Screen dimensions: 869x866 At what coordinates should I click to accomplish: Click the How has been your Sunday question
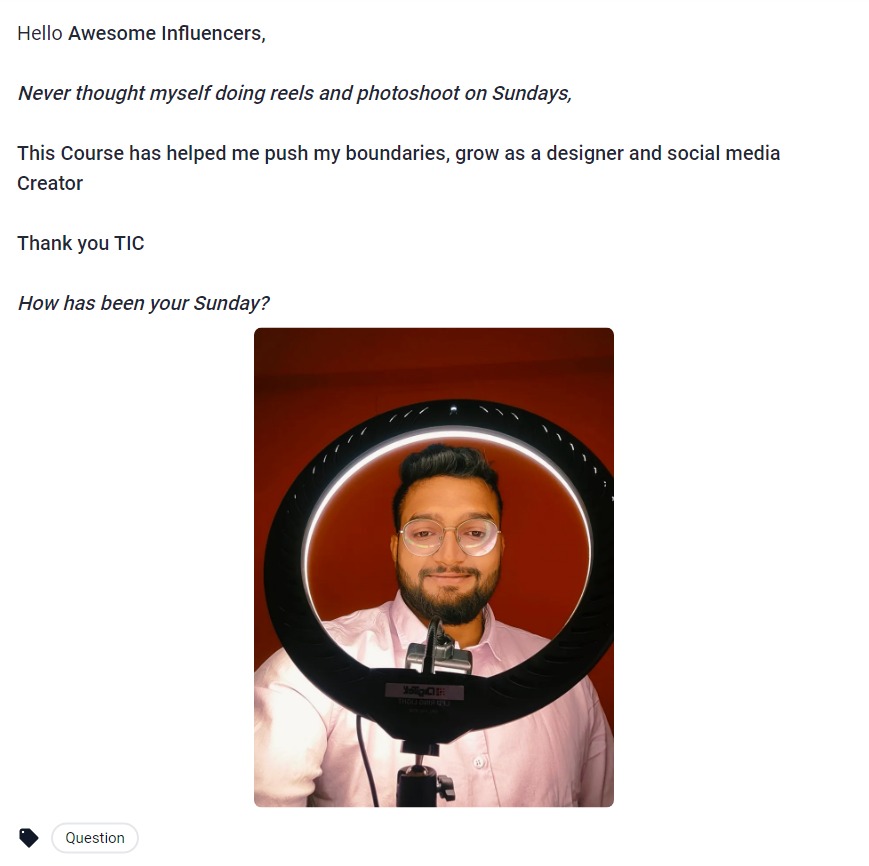pos(144,303)
